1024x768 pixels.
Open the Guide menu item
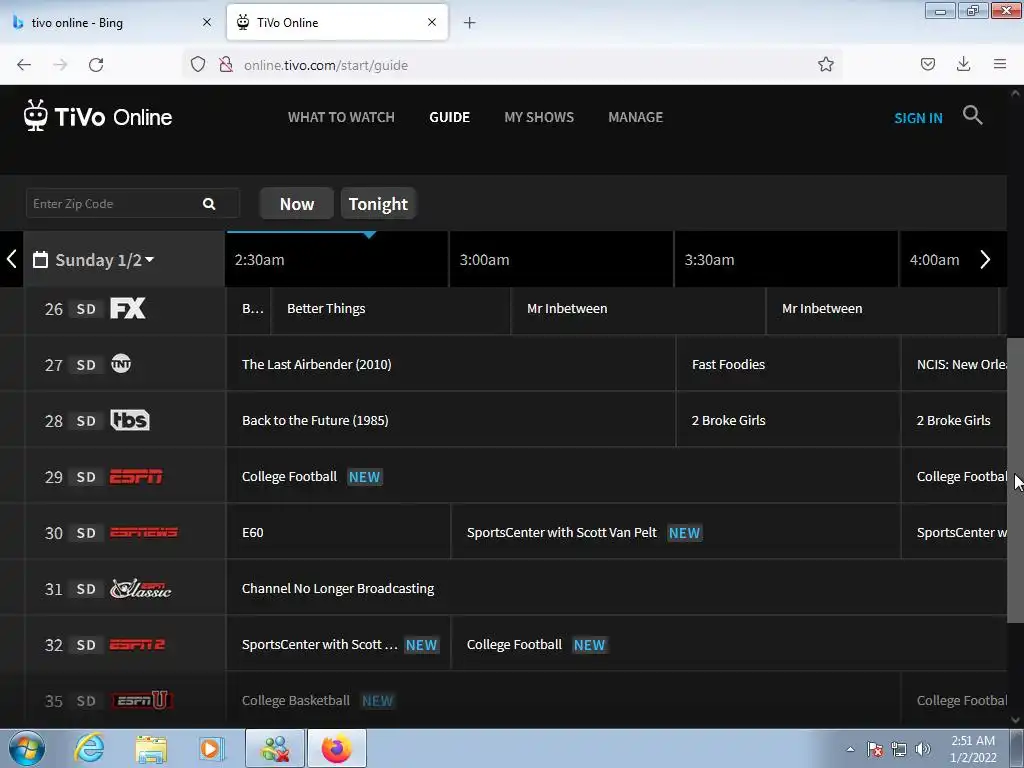(x=449, y=118)
